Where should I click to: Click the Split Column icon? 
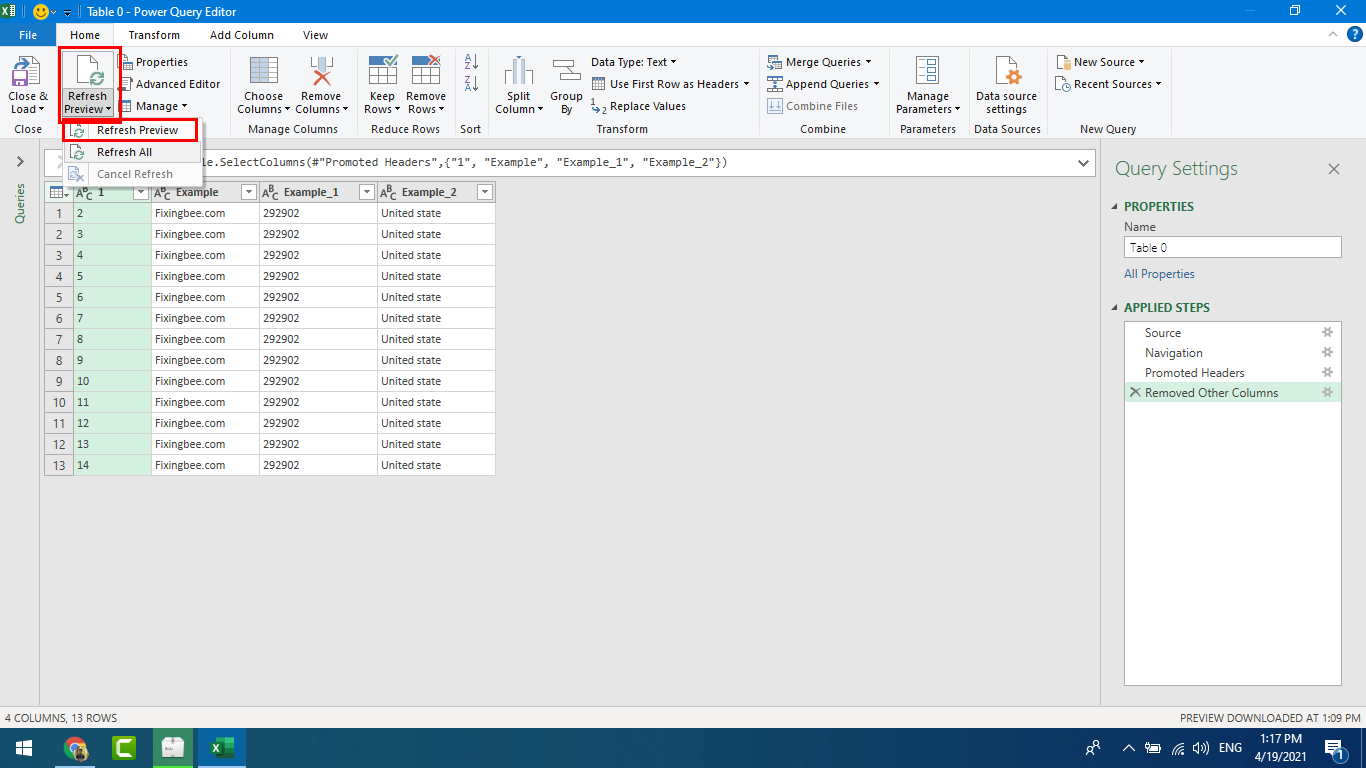tap(518, 73)
